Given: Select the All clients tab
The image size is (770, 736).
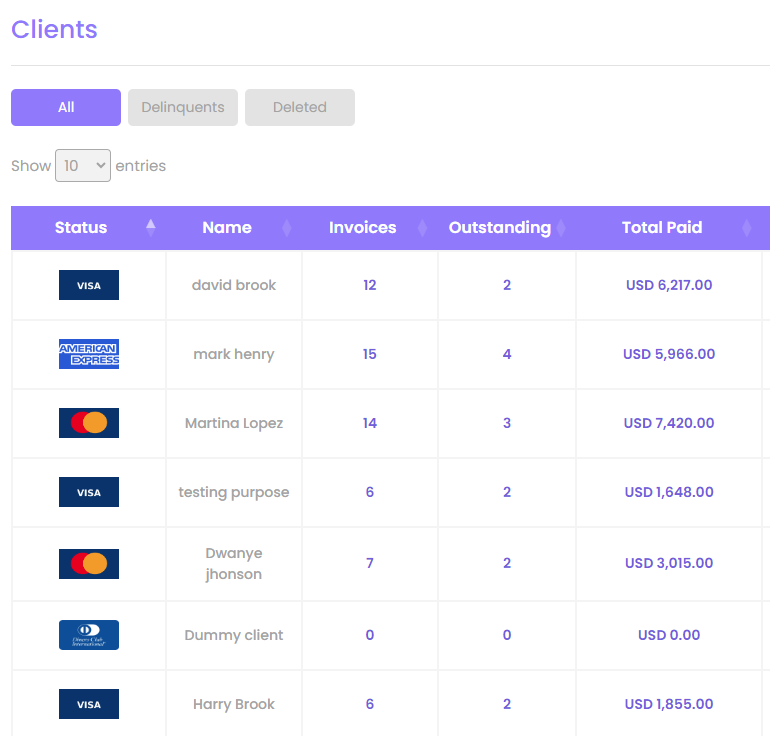Looking at the screenshot, I should point(66,108).
